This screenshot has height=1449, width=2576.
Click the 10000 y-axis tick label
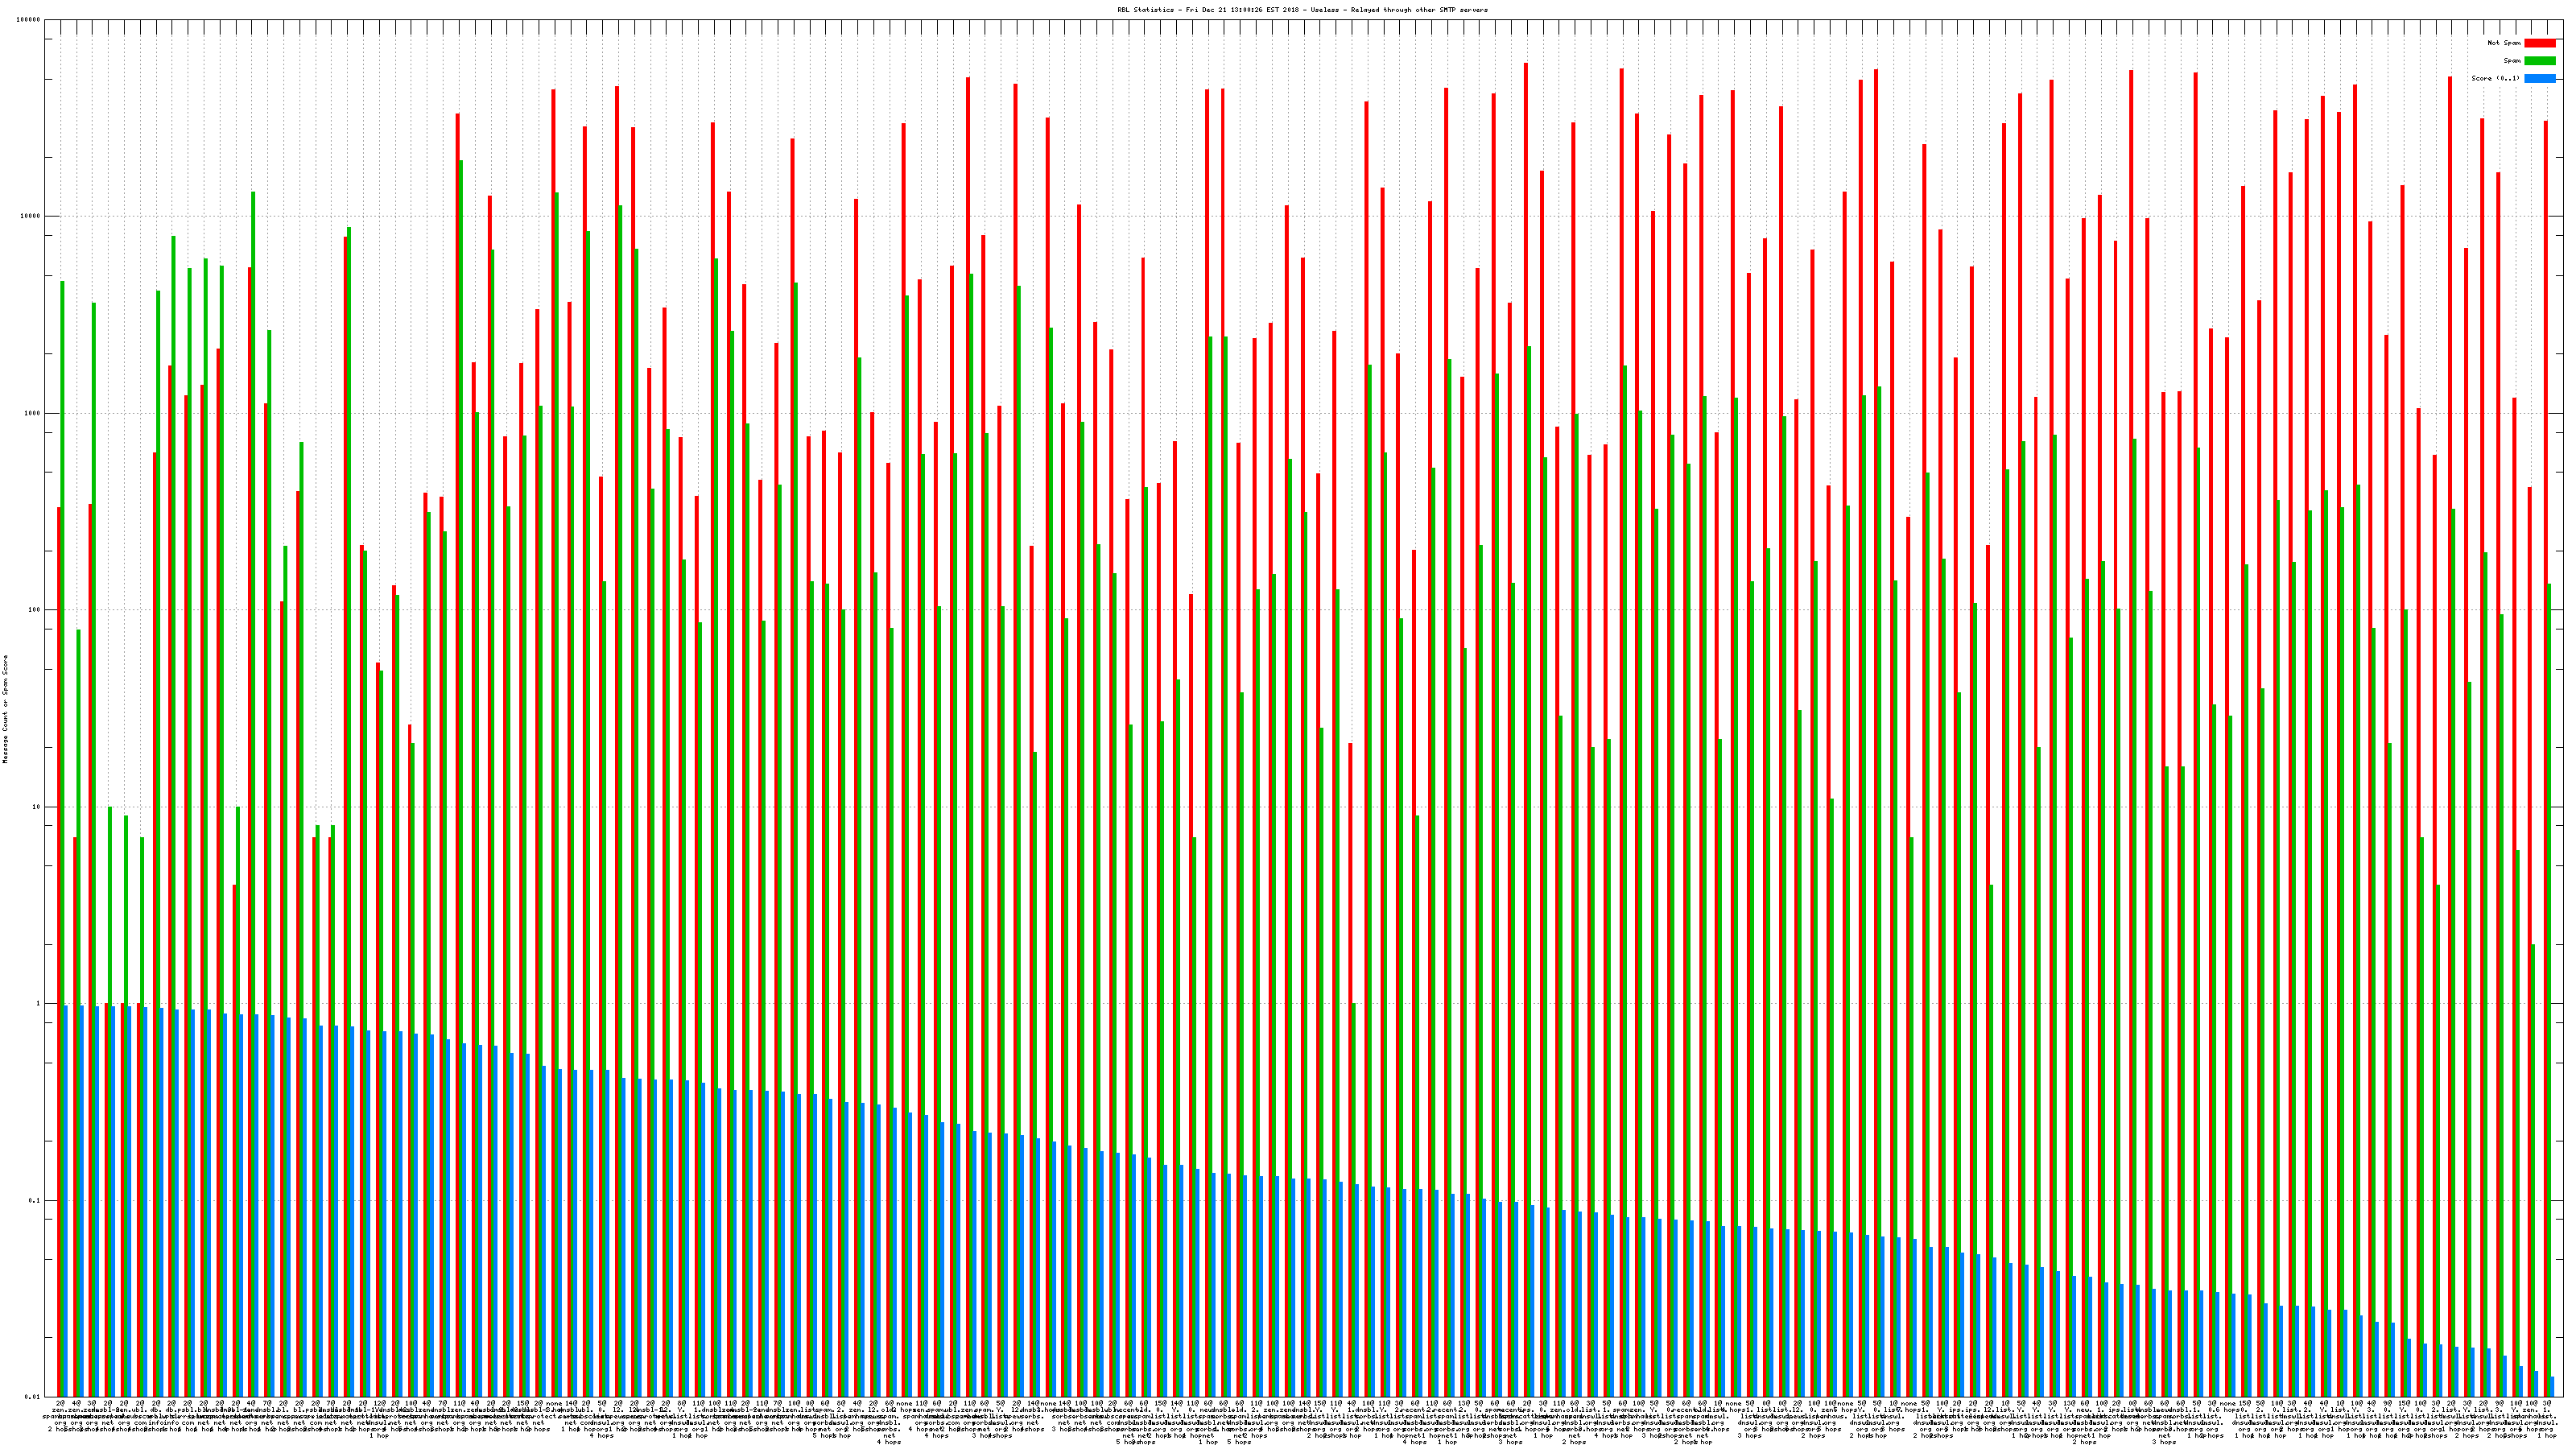pos(31,217)
